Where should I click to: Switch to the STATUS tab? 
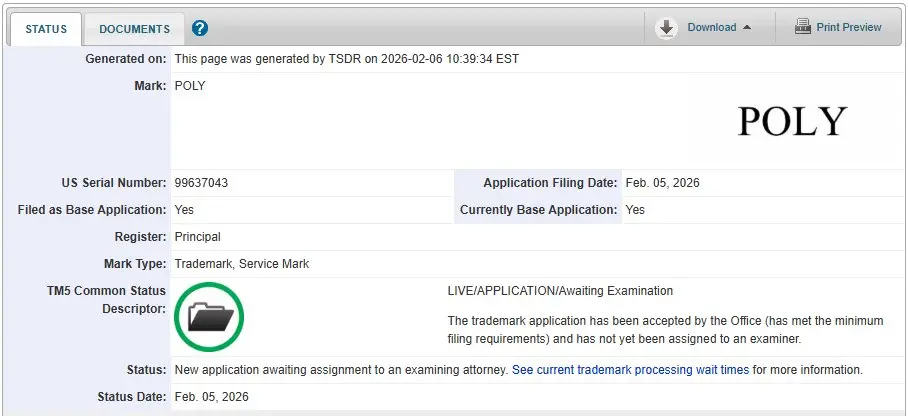pos(46,29)
